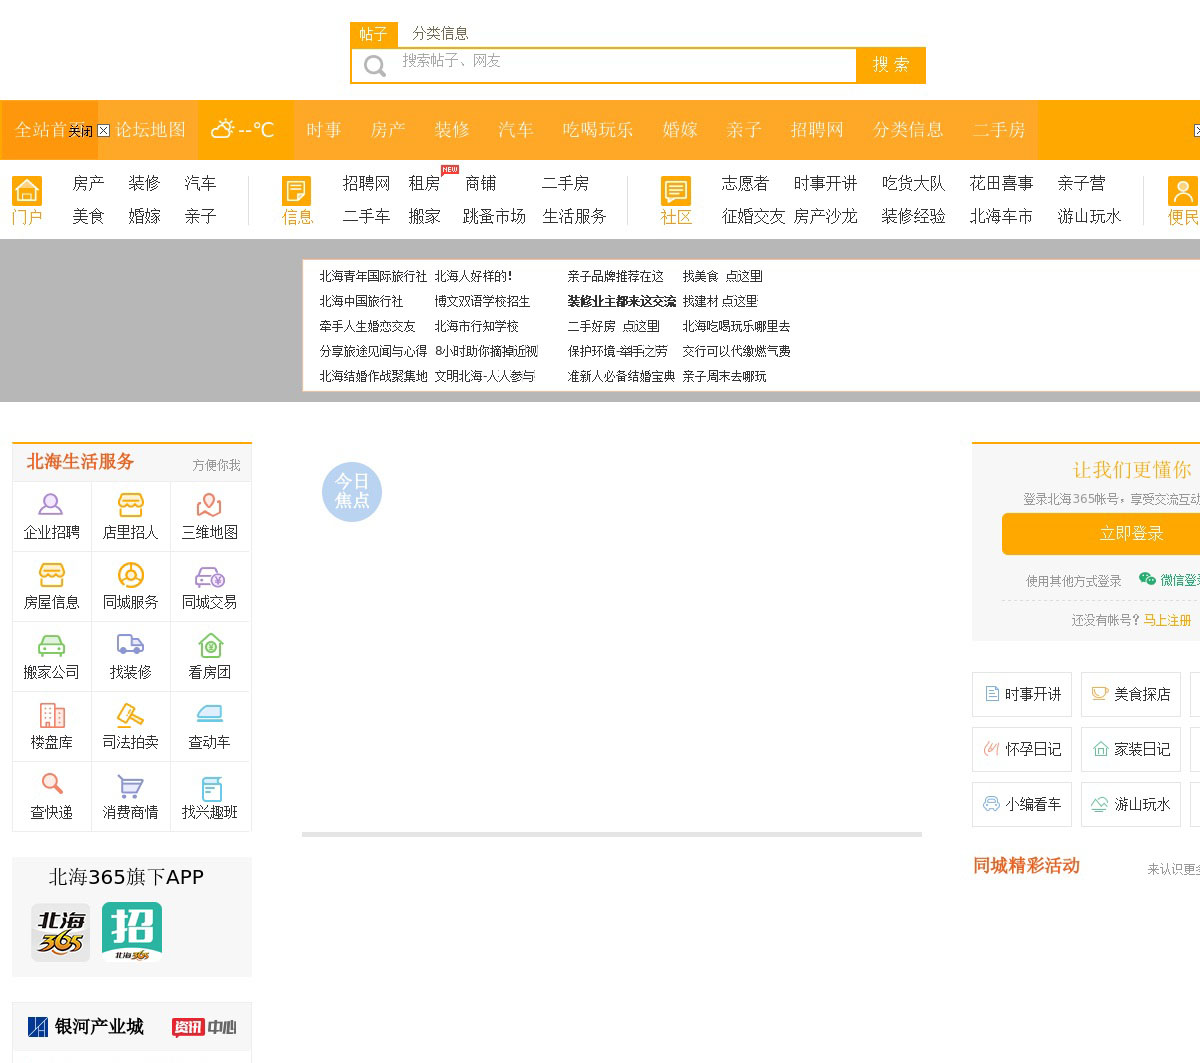Click the 查快递 magnifier icon
The image size is (1200, 1063).
click(x=51, y=785)
